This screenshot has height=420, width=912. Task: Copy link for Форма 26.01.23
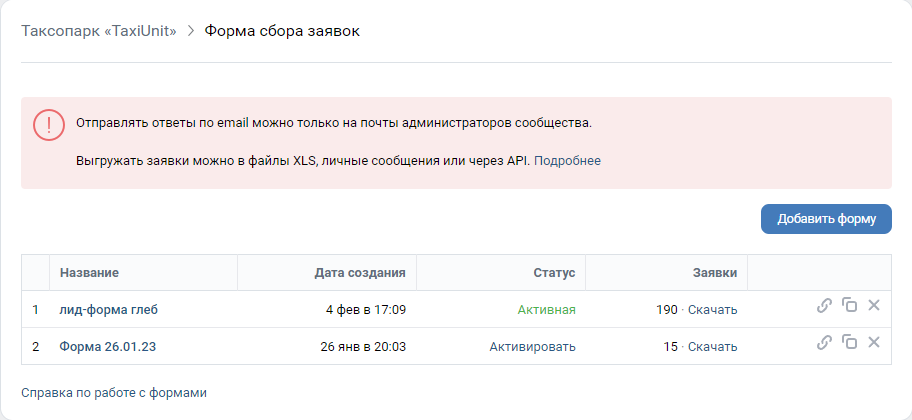[x=824, y=343]
